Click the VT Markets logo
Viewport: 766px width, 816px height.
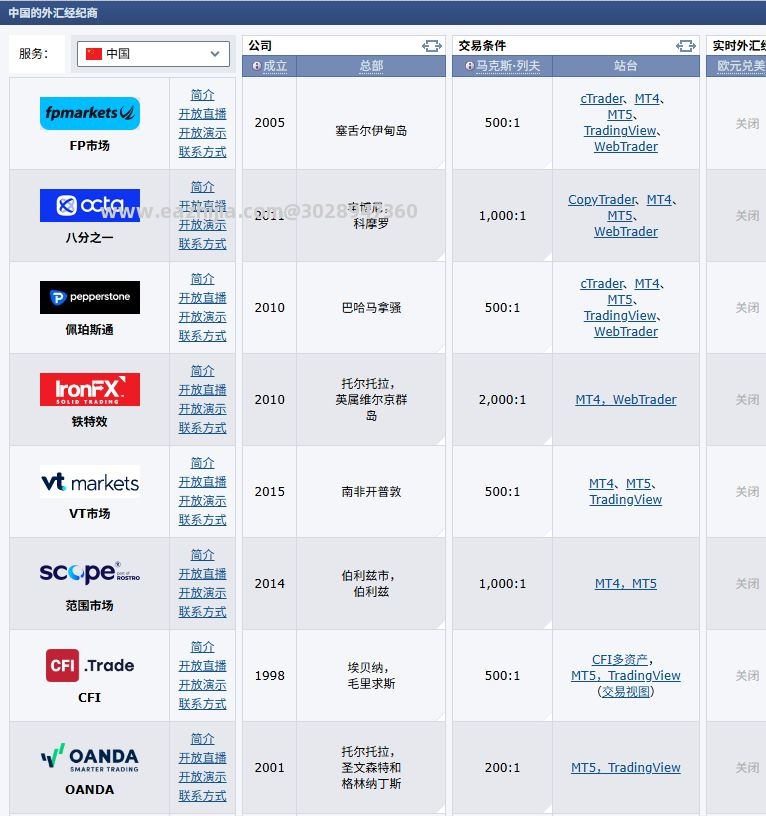[x=90, y=481]
